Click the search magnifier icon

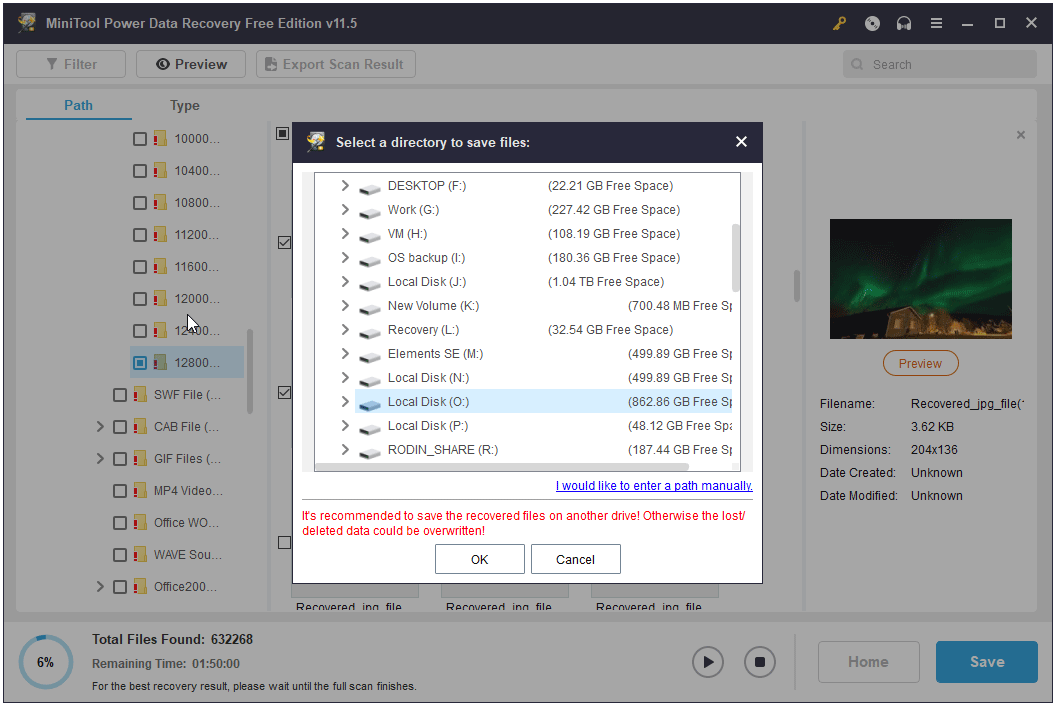(x=857, y=64)
